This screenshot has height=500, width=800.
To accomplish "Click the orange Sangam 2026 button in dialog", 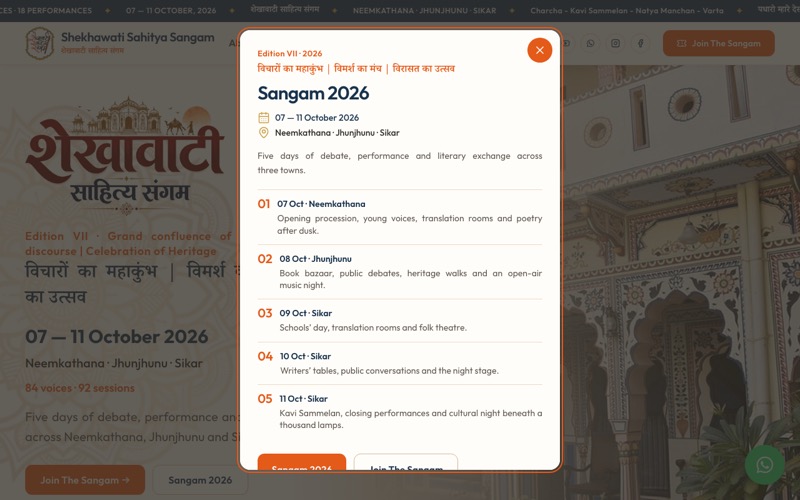I will pyautogui.click(x=302, y=462).
